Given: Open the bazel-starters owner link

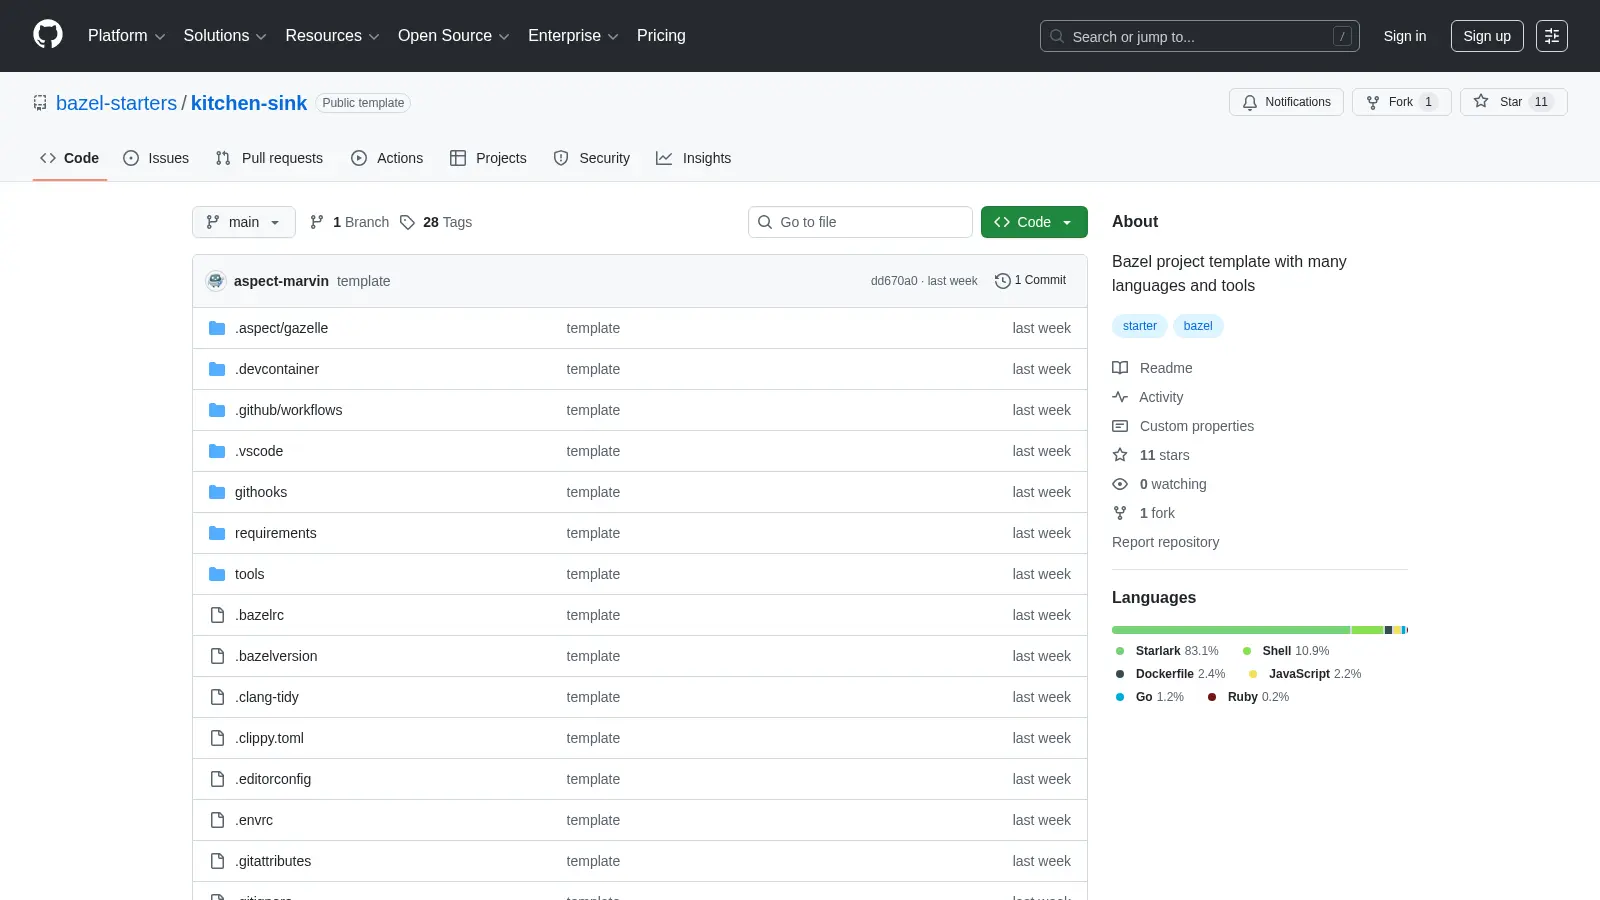Looking at the screenshot, I should [116, 103].
